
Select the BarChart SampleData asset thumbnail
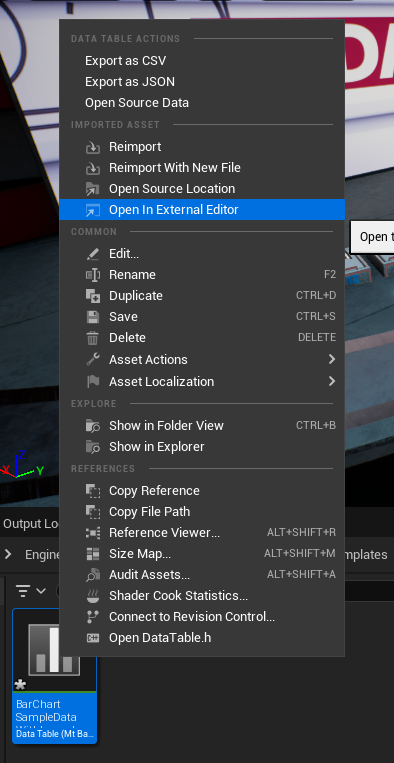[x=54, y=676]
